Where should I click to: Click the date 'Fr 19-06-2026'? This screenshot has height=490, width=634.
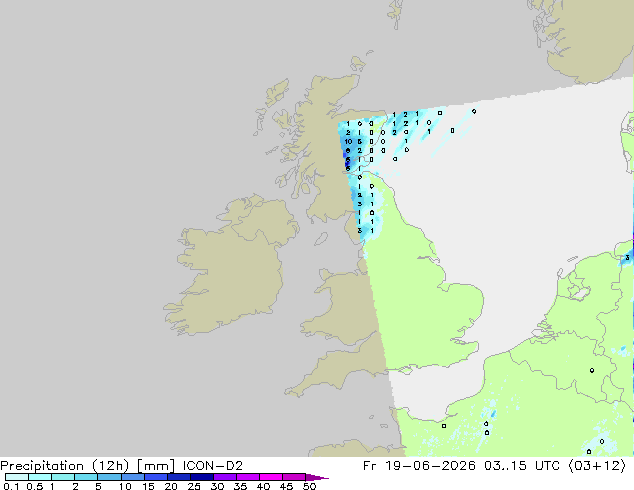[419, 466]
